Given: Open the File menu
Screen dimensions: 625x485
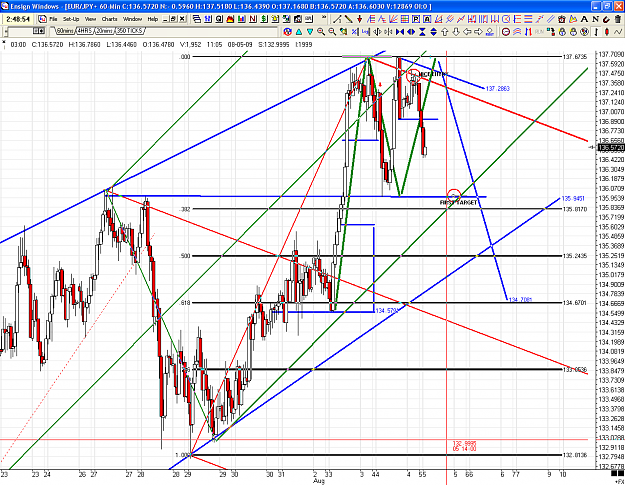Looking at the screenshot, I should point(53,19).
